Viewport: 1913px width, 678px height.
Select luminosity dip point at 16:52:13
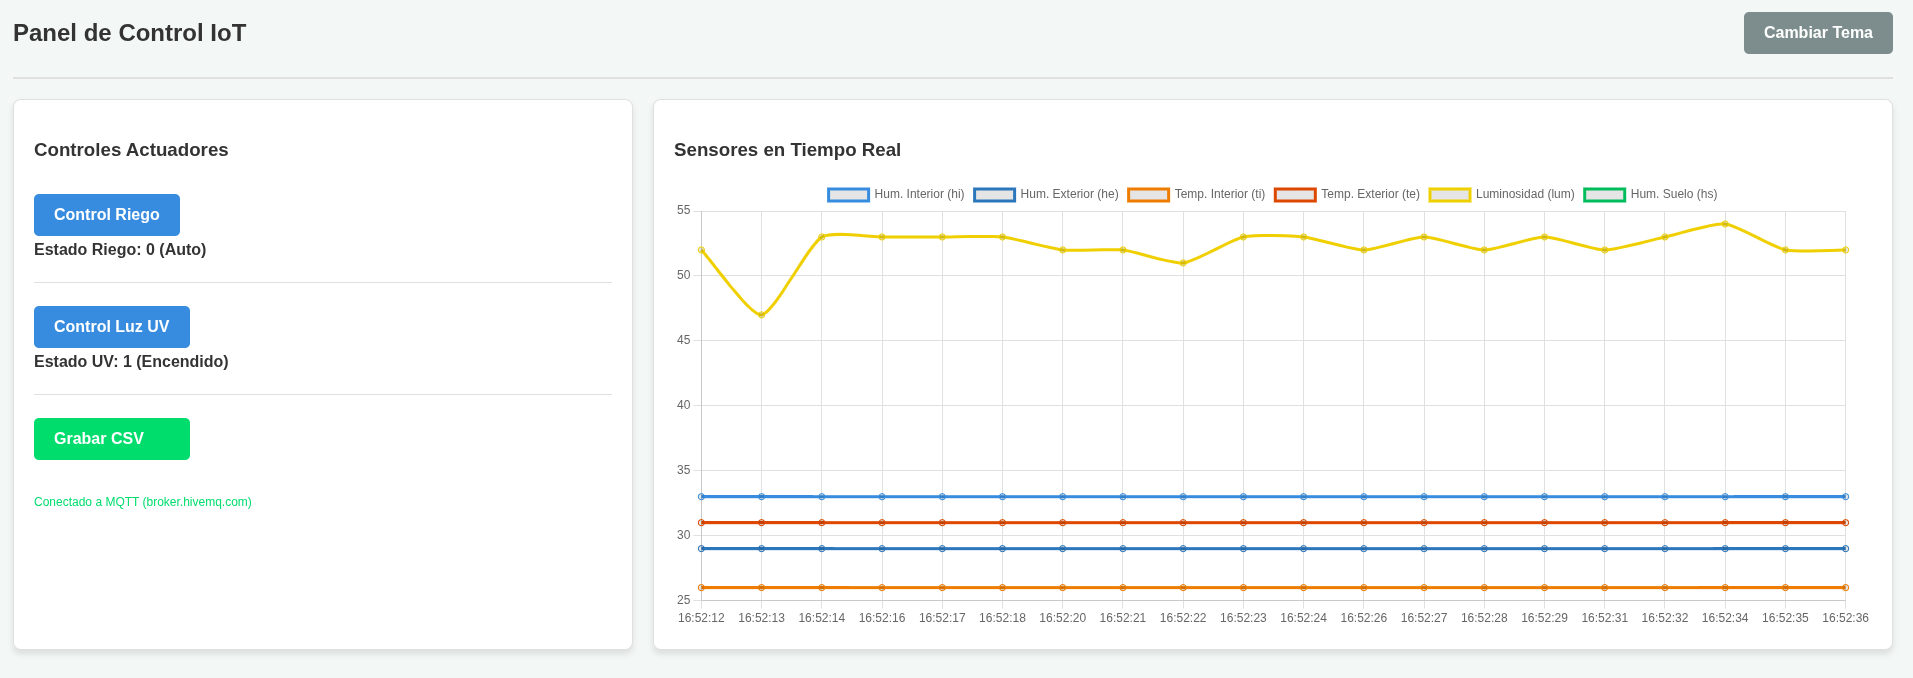click(761, 315)
